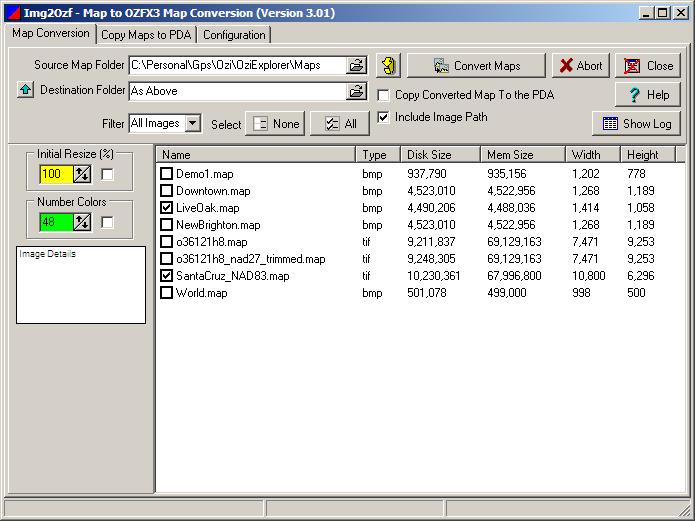Open the Configuration tab
Viewport: 695px width, 521px height.
(234, 35)
